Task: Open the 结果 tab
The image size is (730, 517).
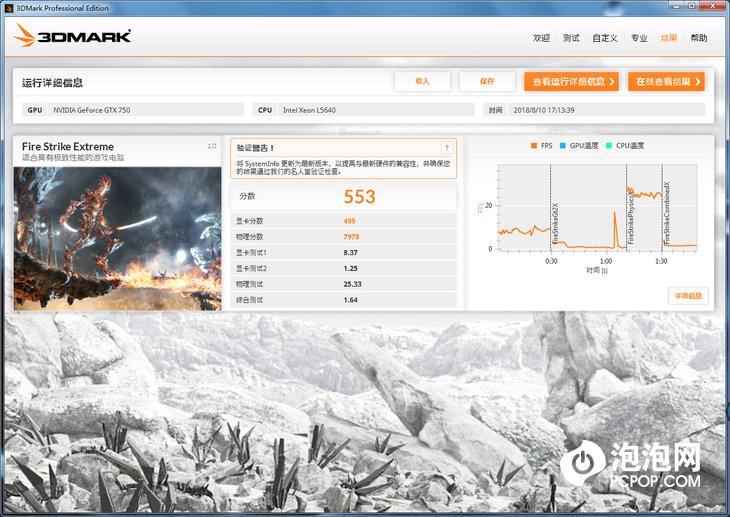Action: pyautogui.click(x=669, y=38)
